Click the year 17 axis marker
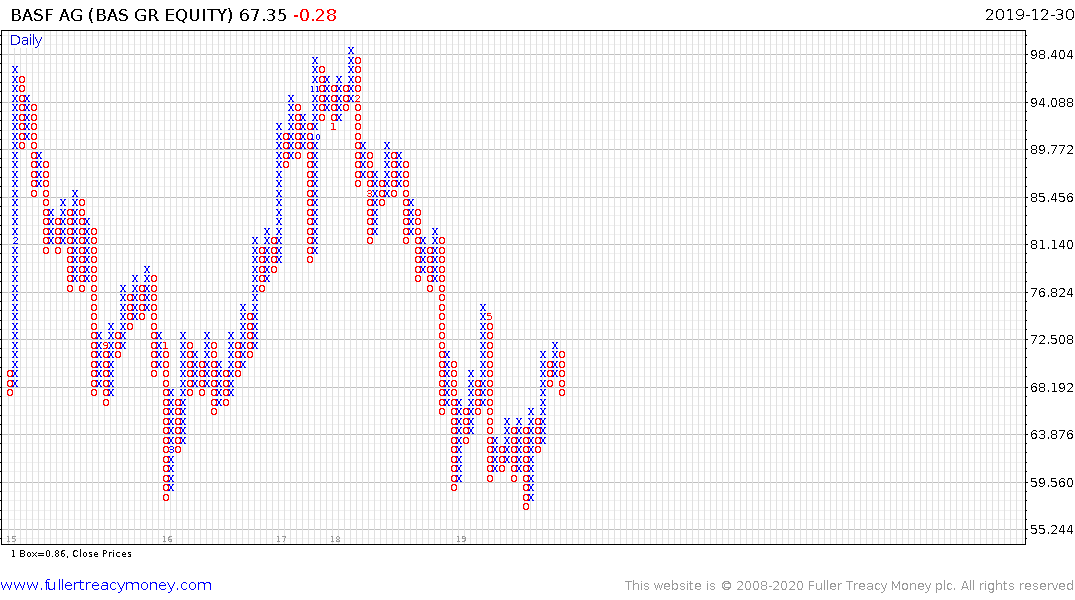Image resolution: width=1075 pixels, height=600 pixels. pos(281,539)
